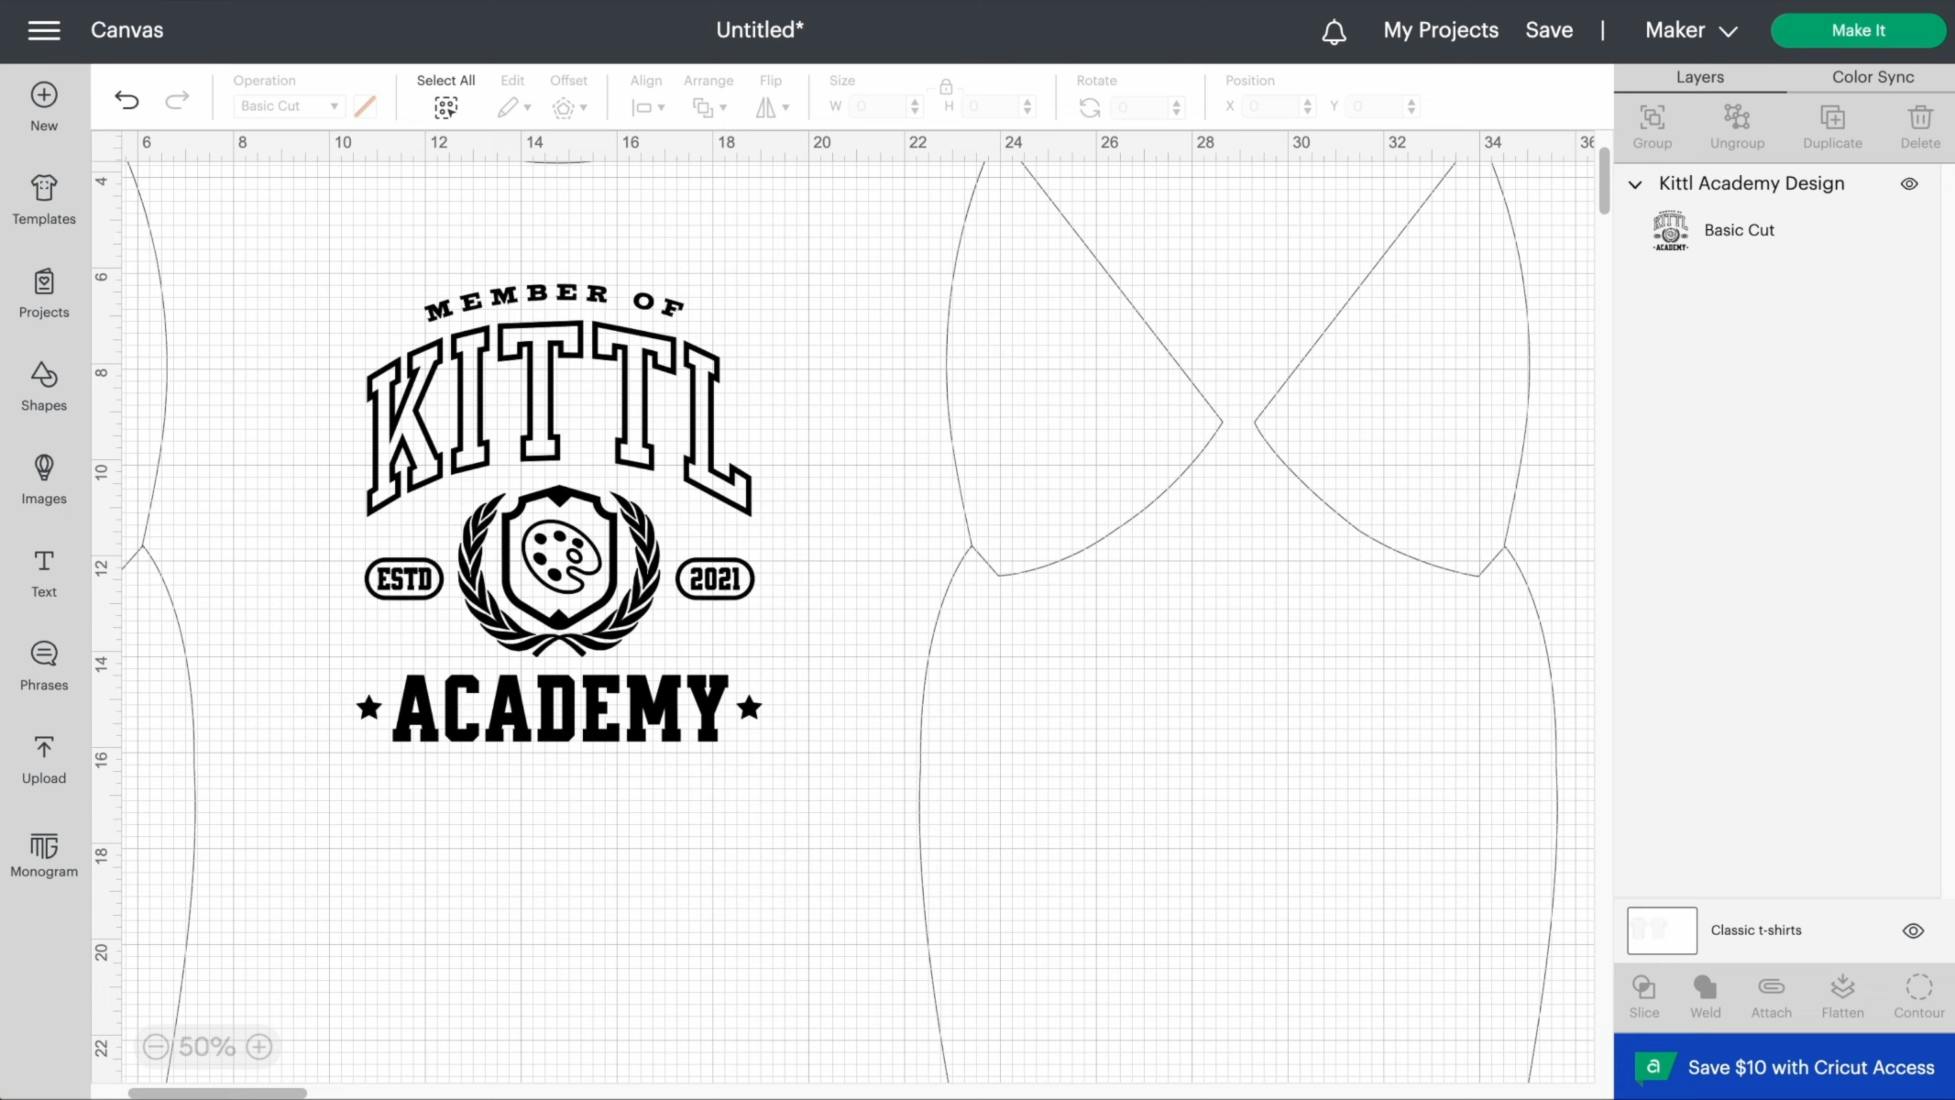Open the Monogram tool

(43, 851)
